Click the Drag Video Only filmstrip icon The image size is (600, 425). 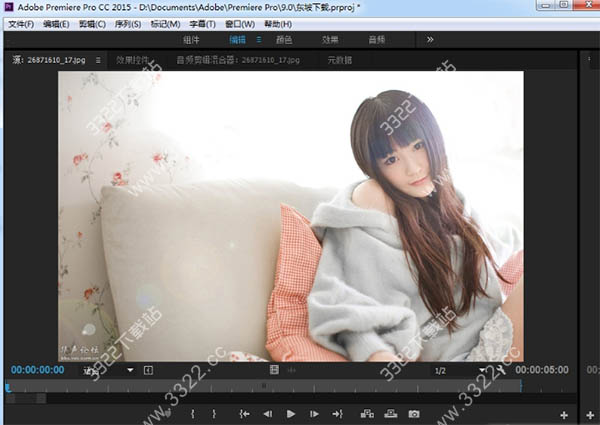click(x=274, y=370)
